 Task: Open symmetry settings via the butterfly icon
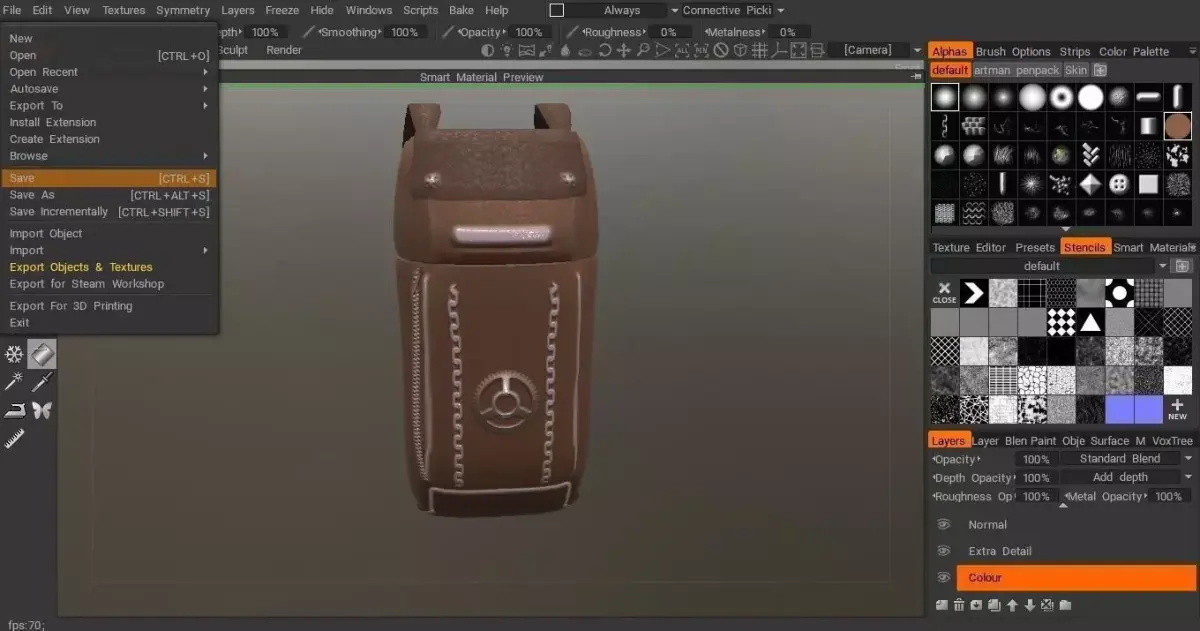click(x=42, y=410)
